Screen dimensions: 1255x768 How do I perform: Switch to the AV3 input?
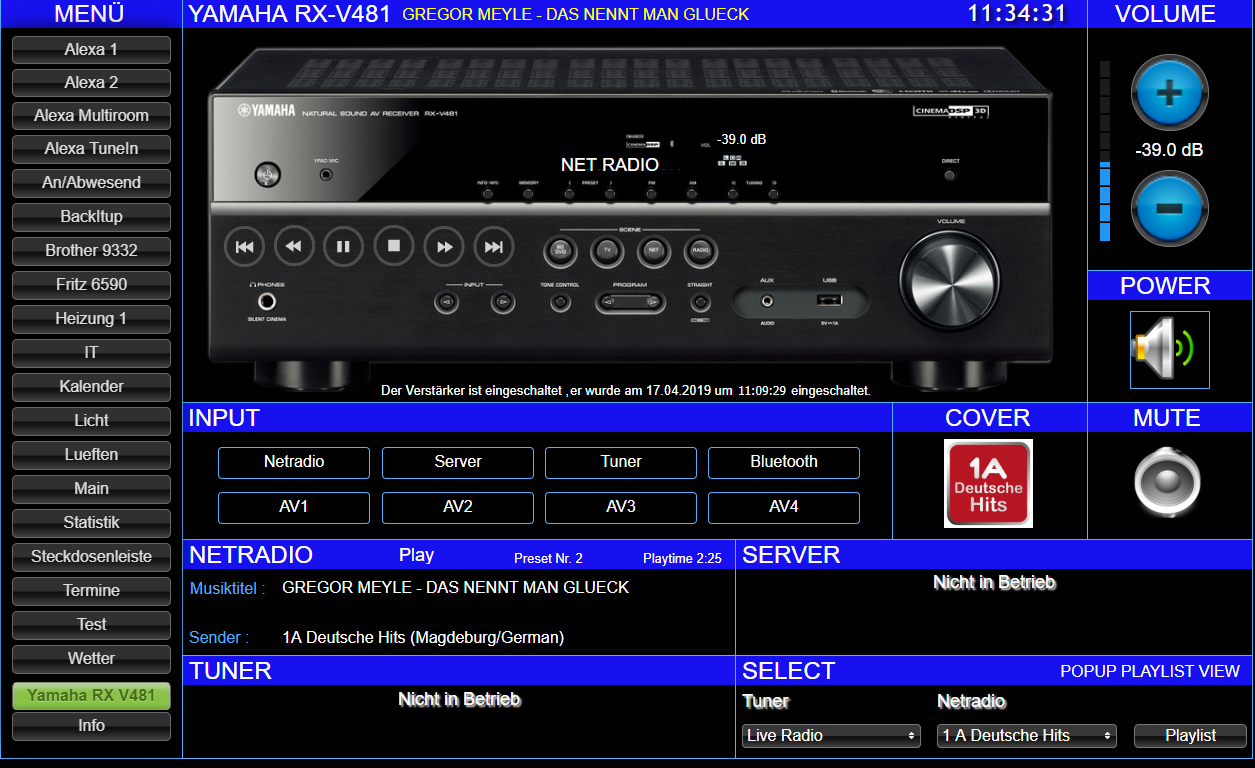click(621, 507)
